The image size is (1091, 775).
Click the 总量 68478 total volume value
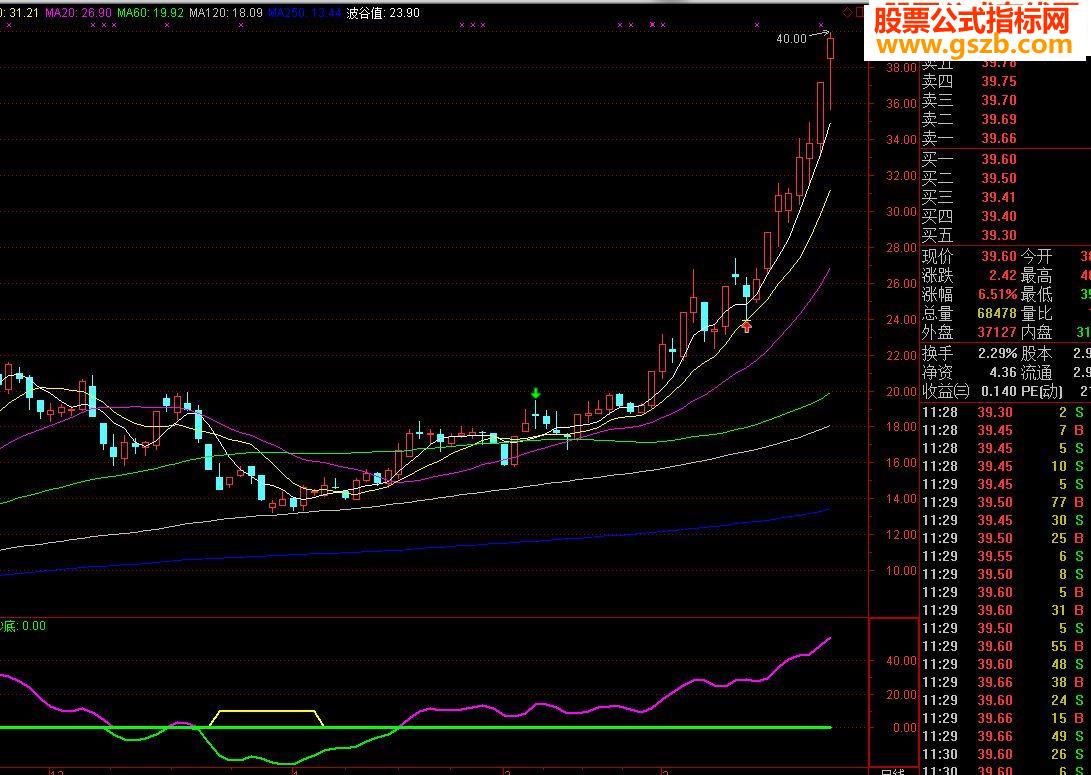(x=997, y=314)
